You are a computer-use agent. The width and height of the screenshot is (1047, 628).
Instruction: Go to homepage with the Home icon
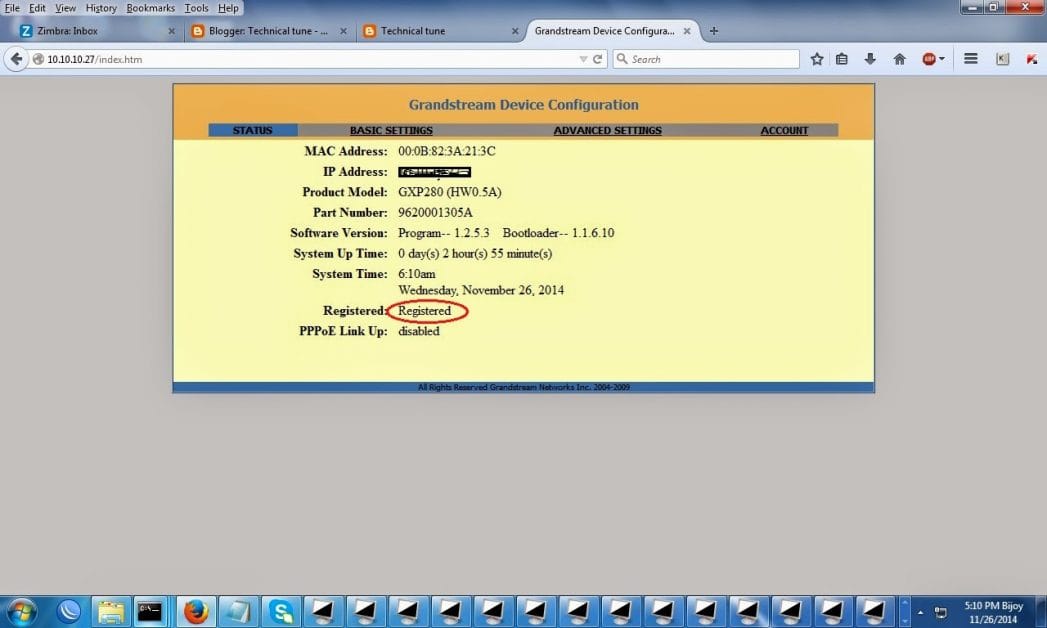[899, 59]
